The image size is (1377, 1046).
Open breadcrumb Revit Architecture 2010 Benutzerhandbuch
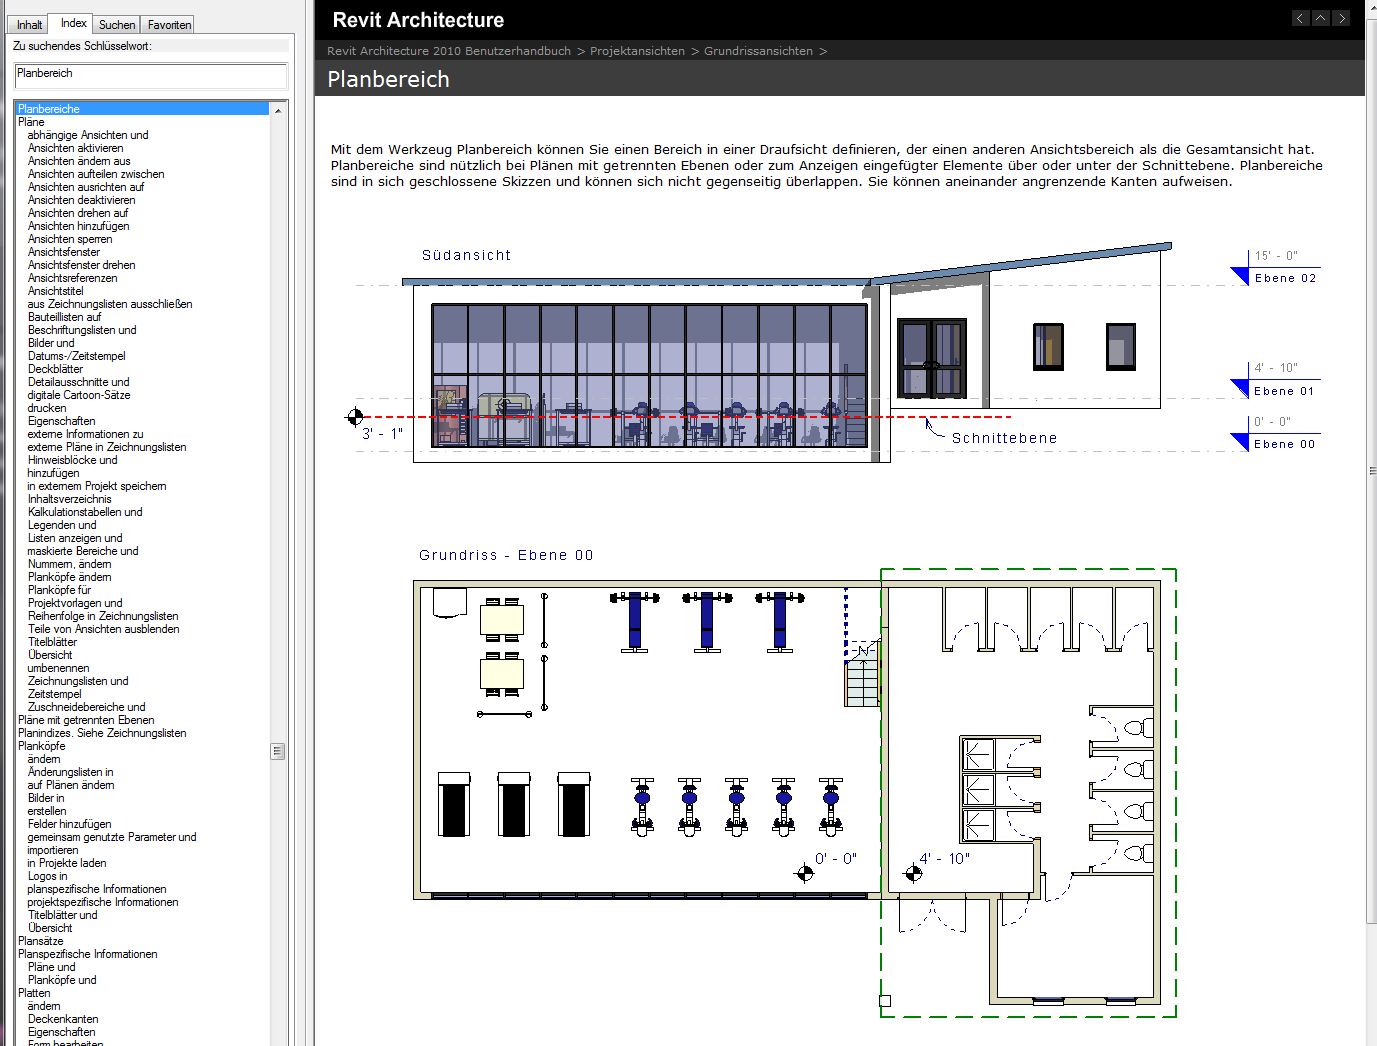pyautogui.click(x=449, y=51)
